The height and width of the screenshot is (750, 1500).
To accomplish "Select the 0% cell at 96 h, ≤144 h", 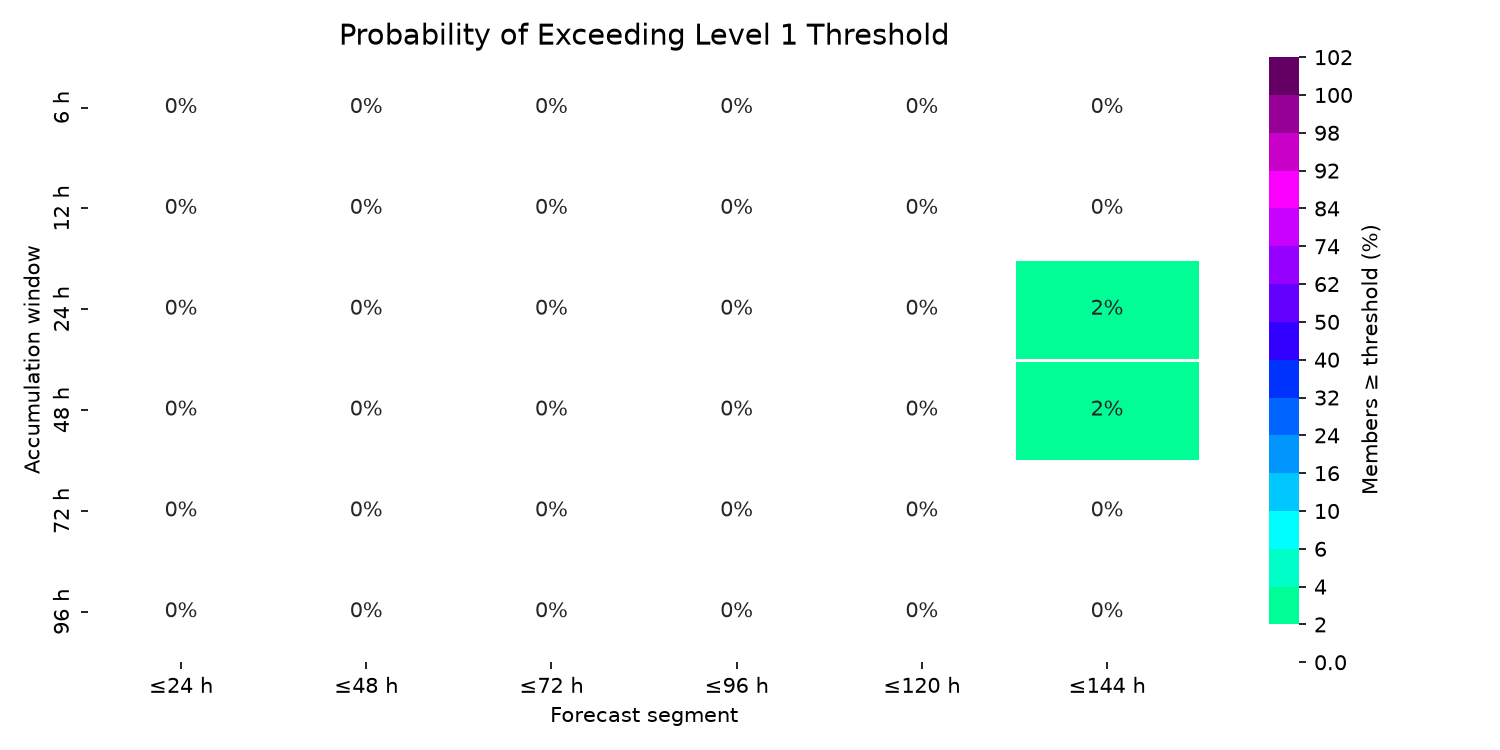I will [1107, 611].
